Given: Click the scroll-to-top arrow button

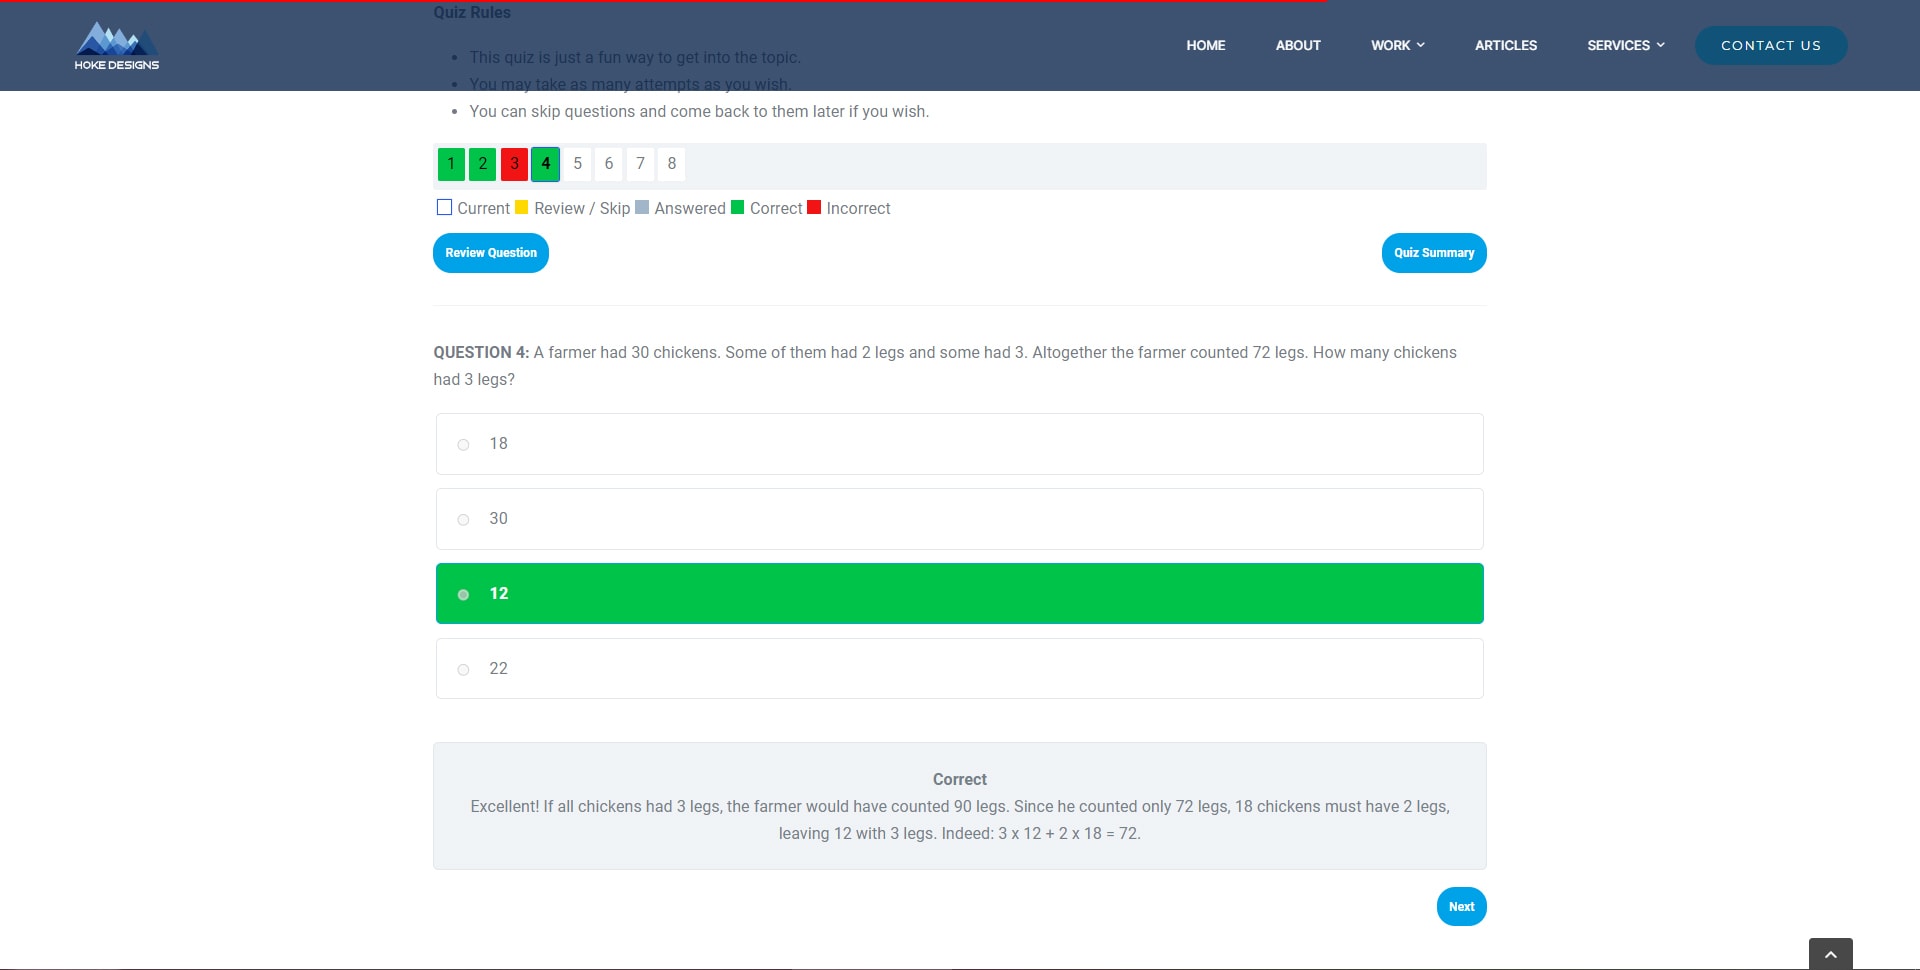Looking at the screenshot, I should [x=1830, y=954].
